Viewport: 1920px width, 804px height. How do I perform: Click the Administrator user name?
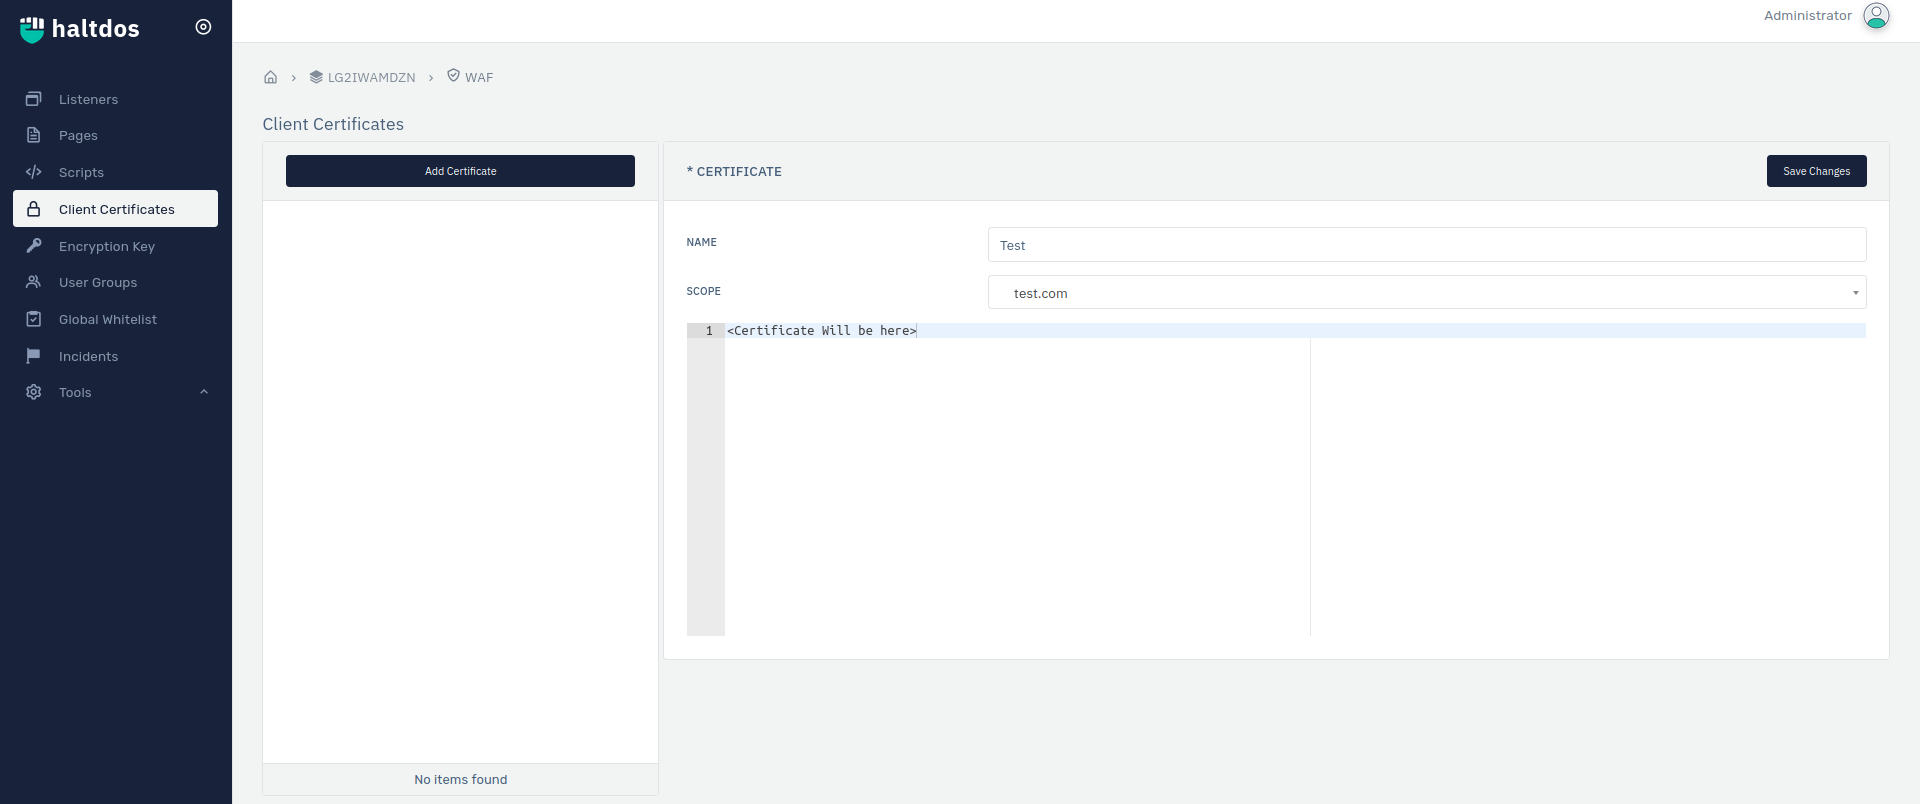[x=1807, y=16]
